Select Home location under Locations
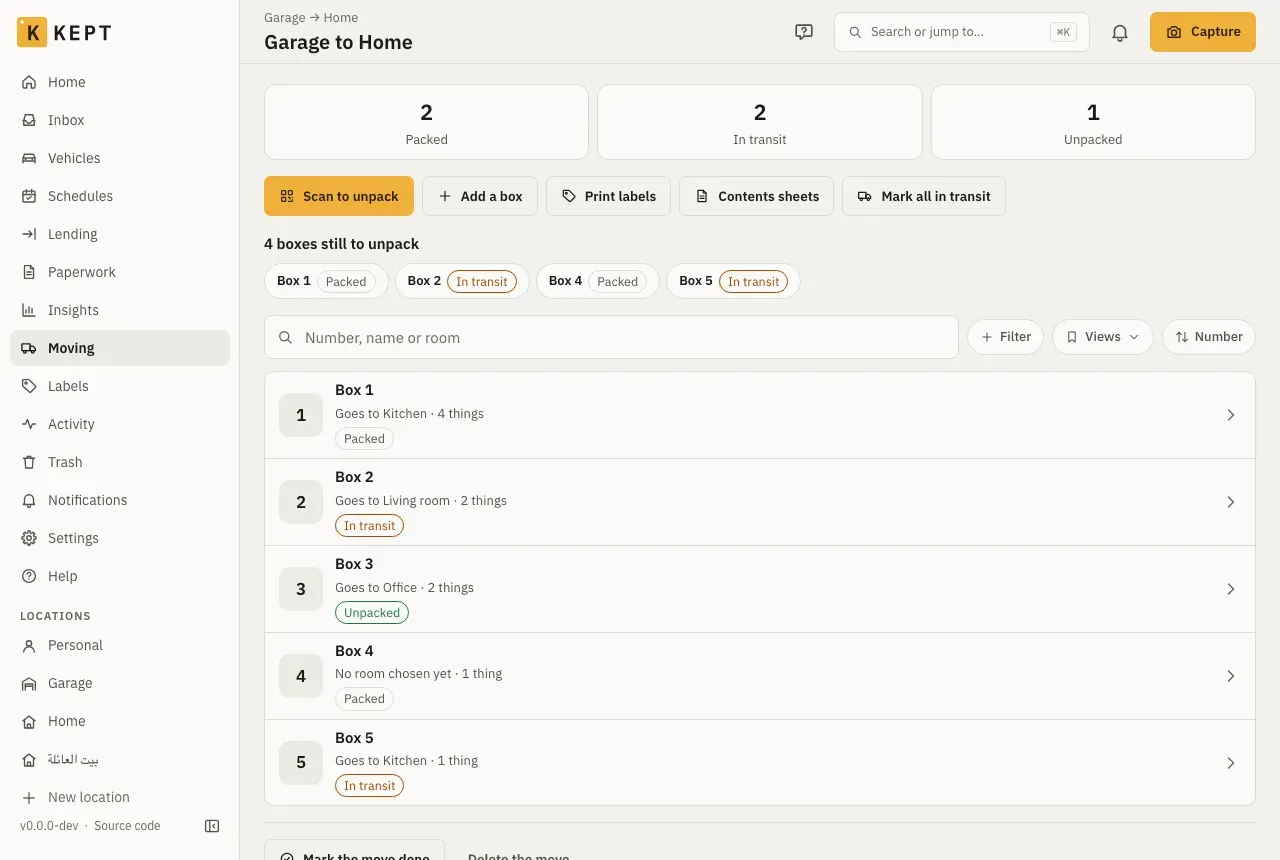Image resolution: width=1280 pixels, height=860 pixels. pos(120,721)
